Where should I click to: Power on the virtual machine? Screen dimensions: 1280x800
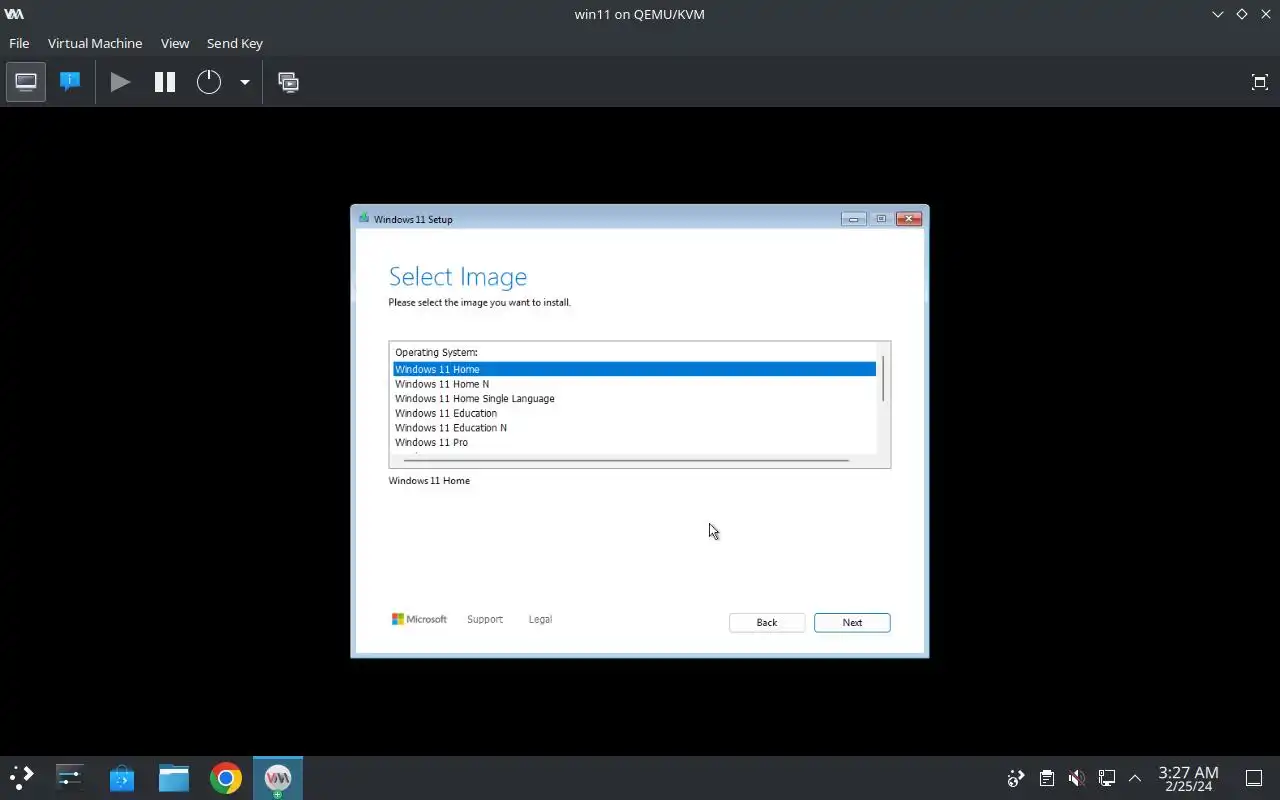(120, 82)
